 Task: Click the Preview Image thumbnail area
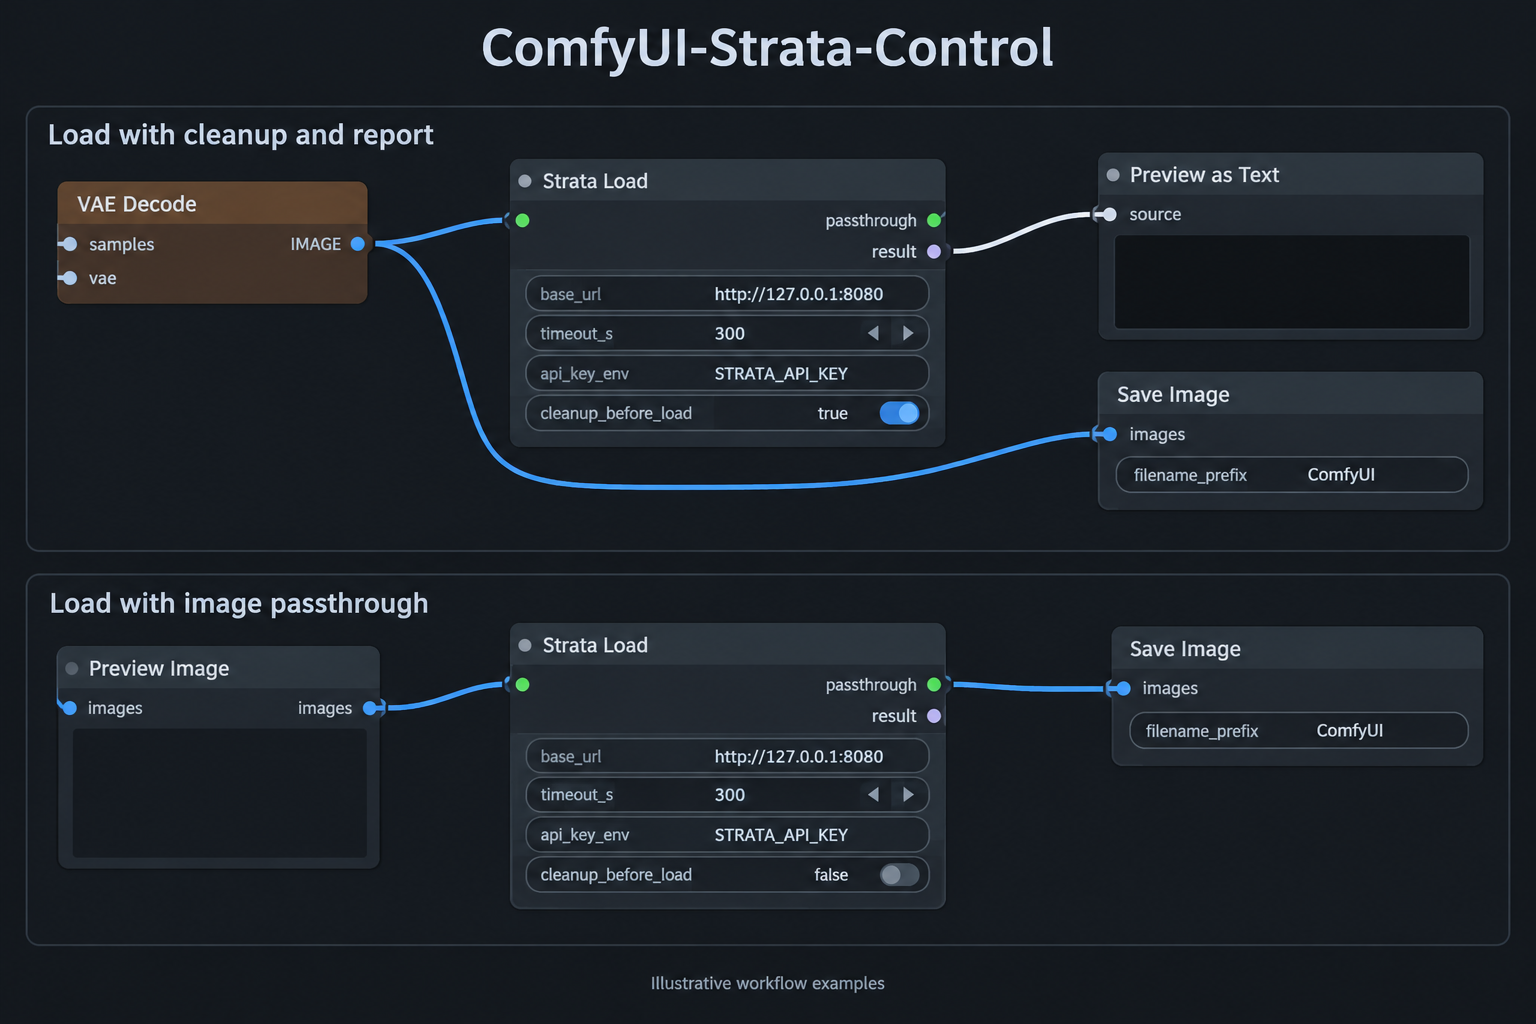tap(220, 793)
